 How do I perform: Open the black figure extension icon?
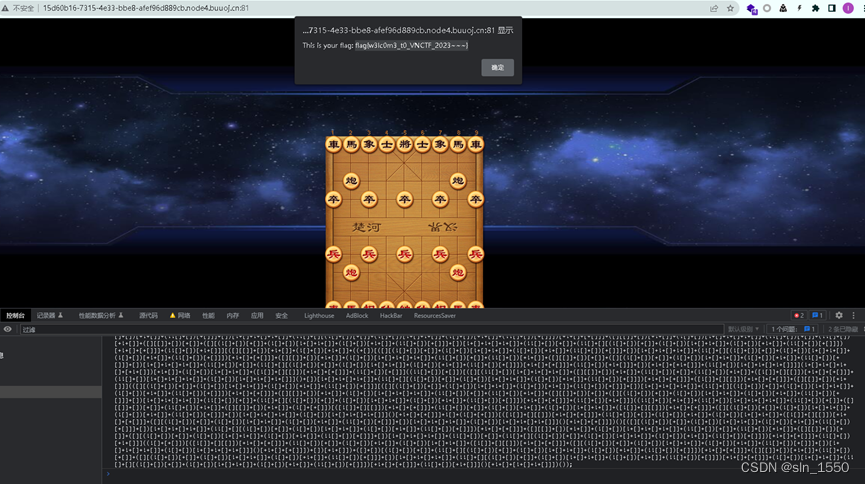click(783, 8)
